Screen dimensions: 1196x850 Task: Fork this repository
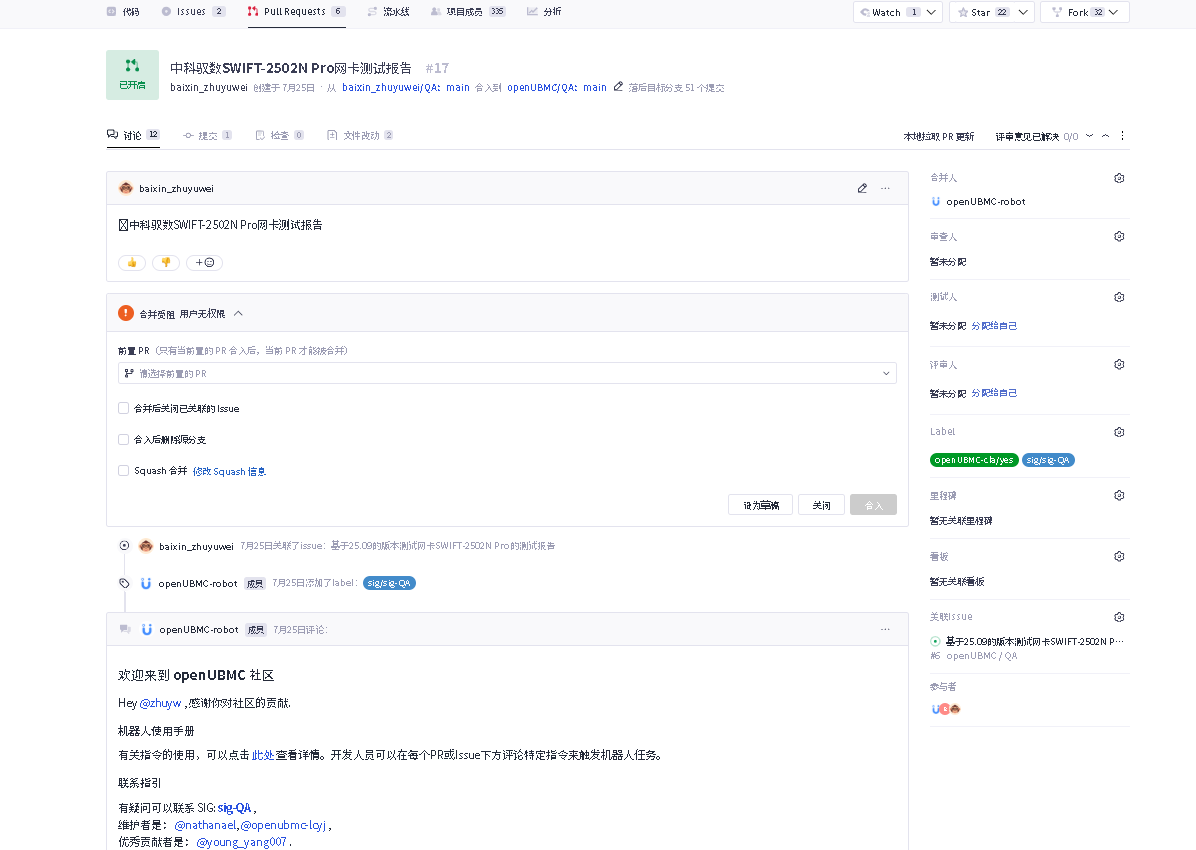pyautogui.click(x=1077, y=12)
